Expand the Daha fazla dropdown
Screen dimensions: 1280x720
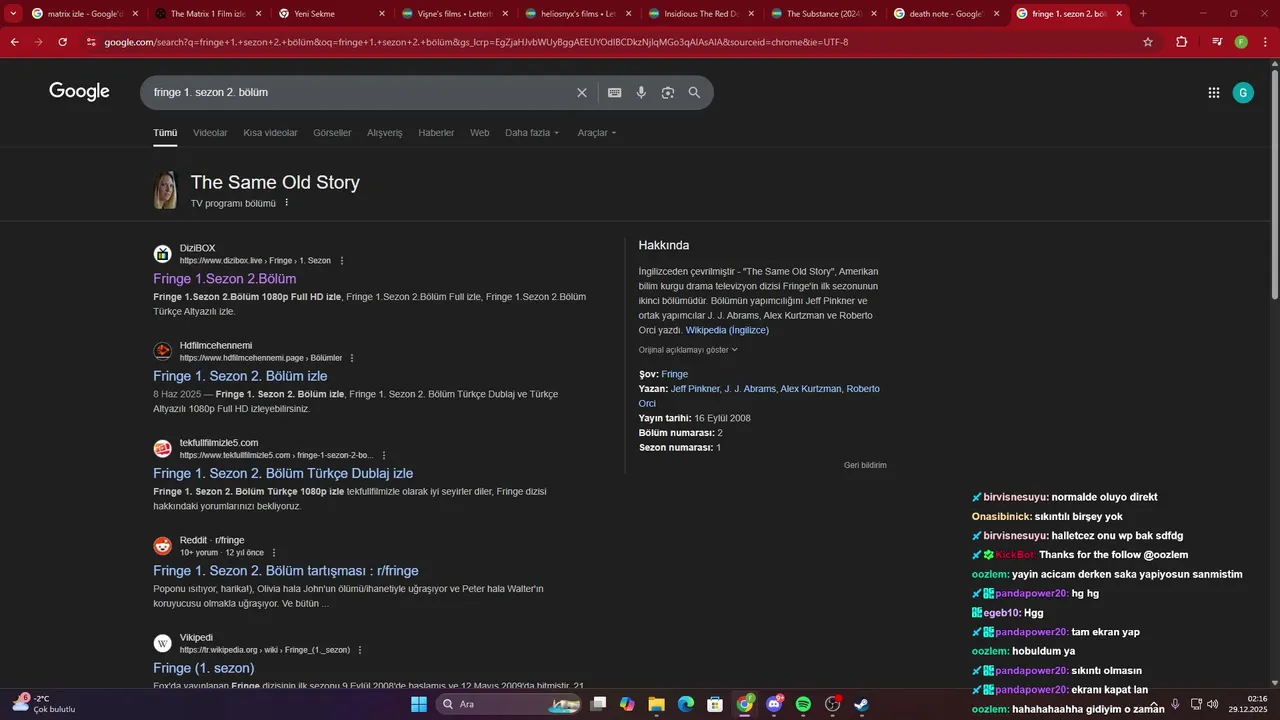(x=532, y=133)
